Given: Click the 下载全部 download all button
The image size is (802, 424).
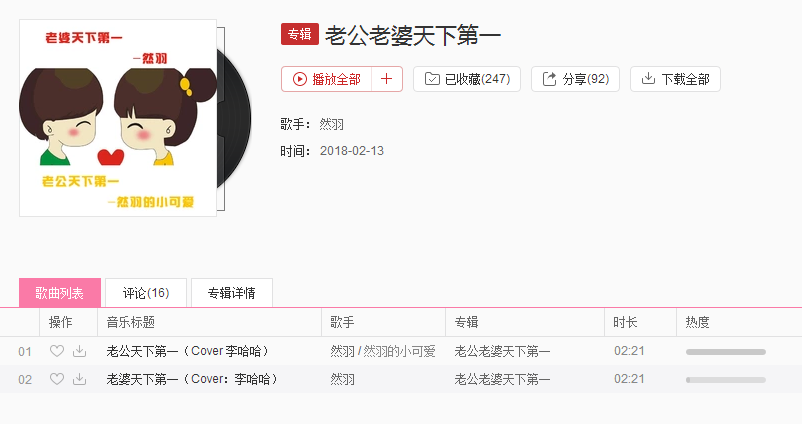Looking at the screenshot, I should pyautogui.click(x=675, y=79).
